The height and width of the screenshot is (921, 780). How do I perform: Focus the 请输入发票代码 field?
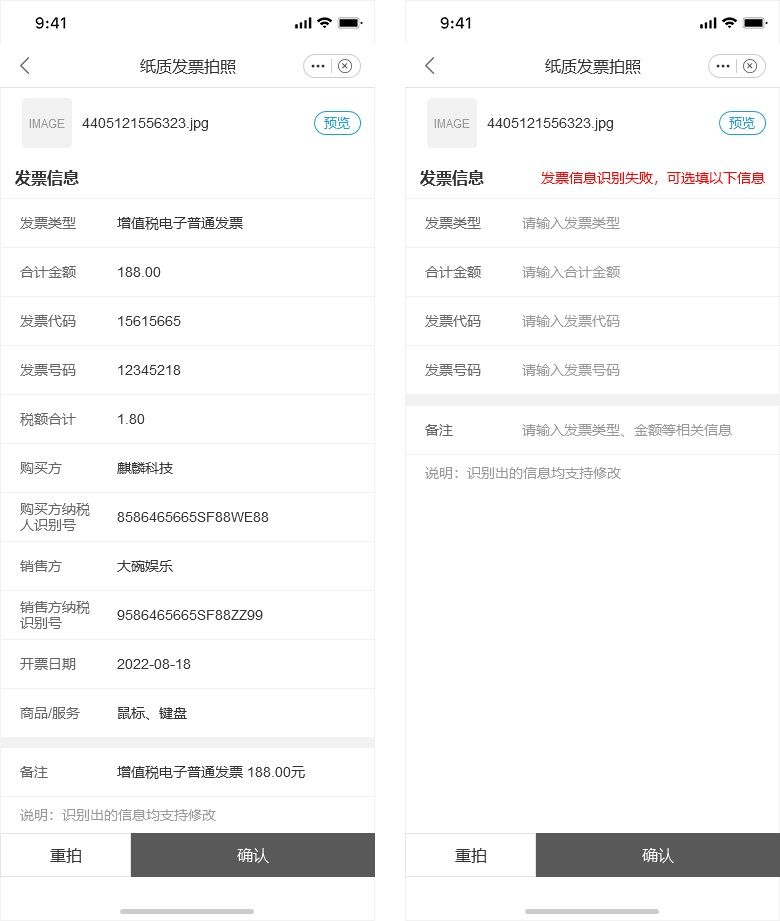pyautogui.click(x=571, y=321)
